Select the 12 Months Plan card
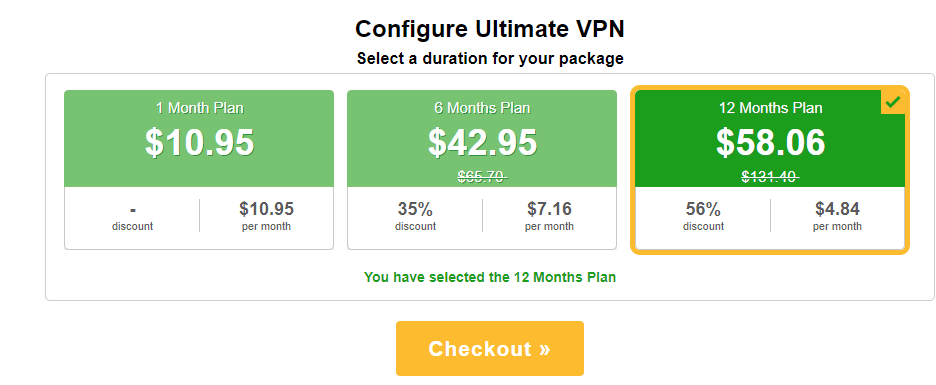 [770, 170]
